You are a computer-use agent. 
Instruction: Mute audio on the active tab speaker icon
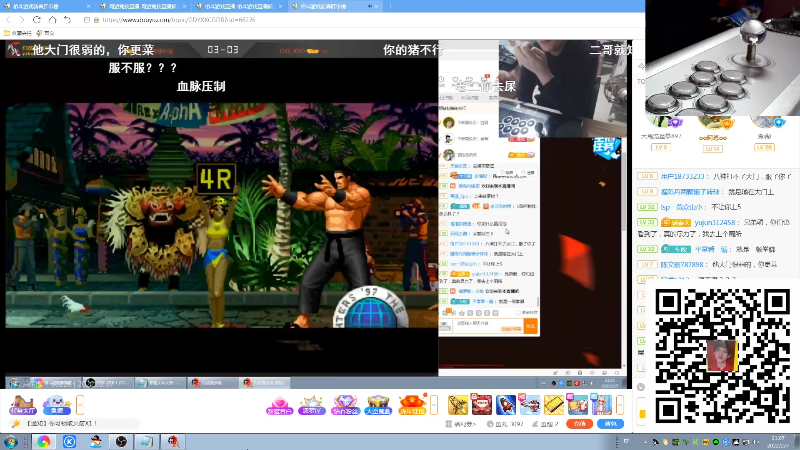coord(369,6)
